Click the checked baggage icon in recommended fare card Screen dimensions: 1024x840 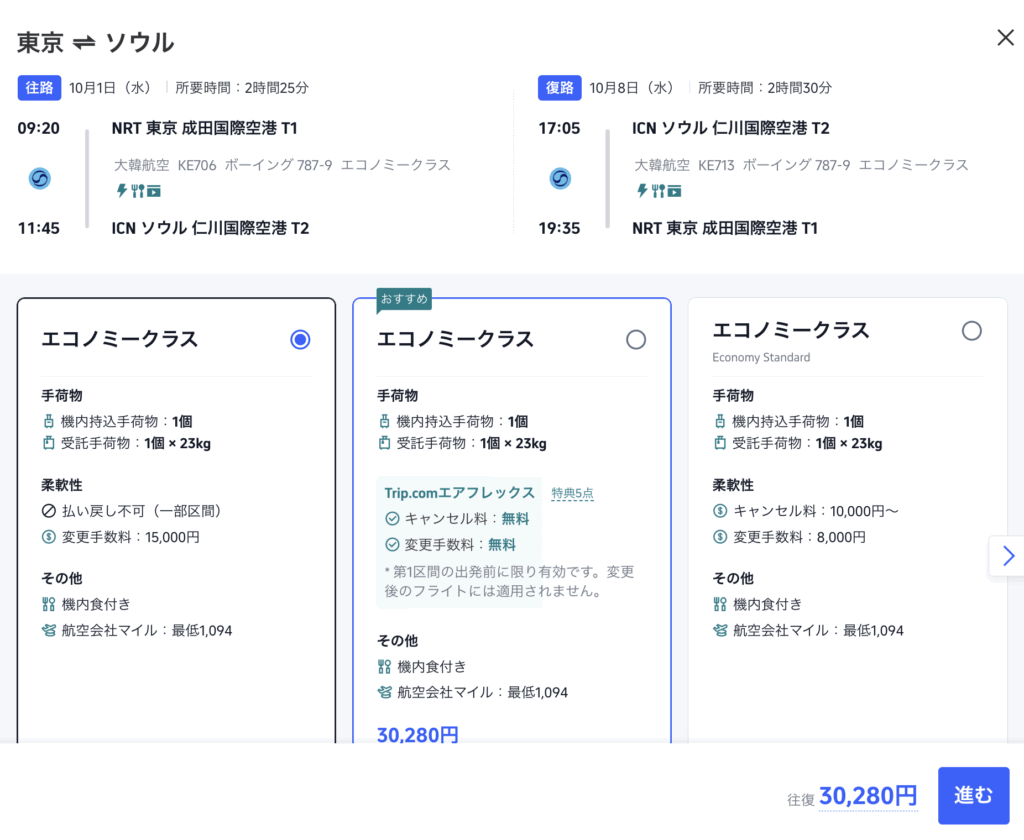pos(384,444)
